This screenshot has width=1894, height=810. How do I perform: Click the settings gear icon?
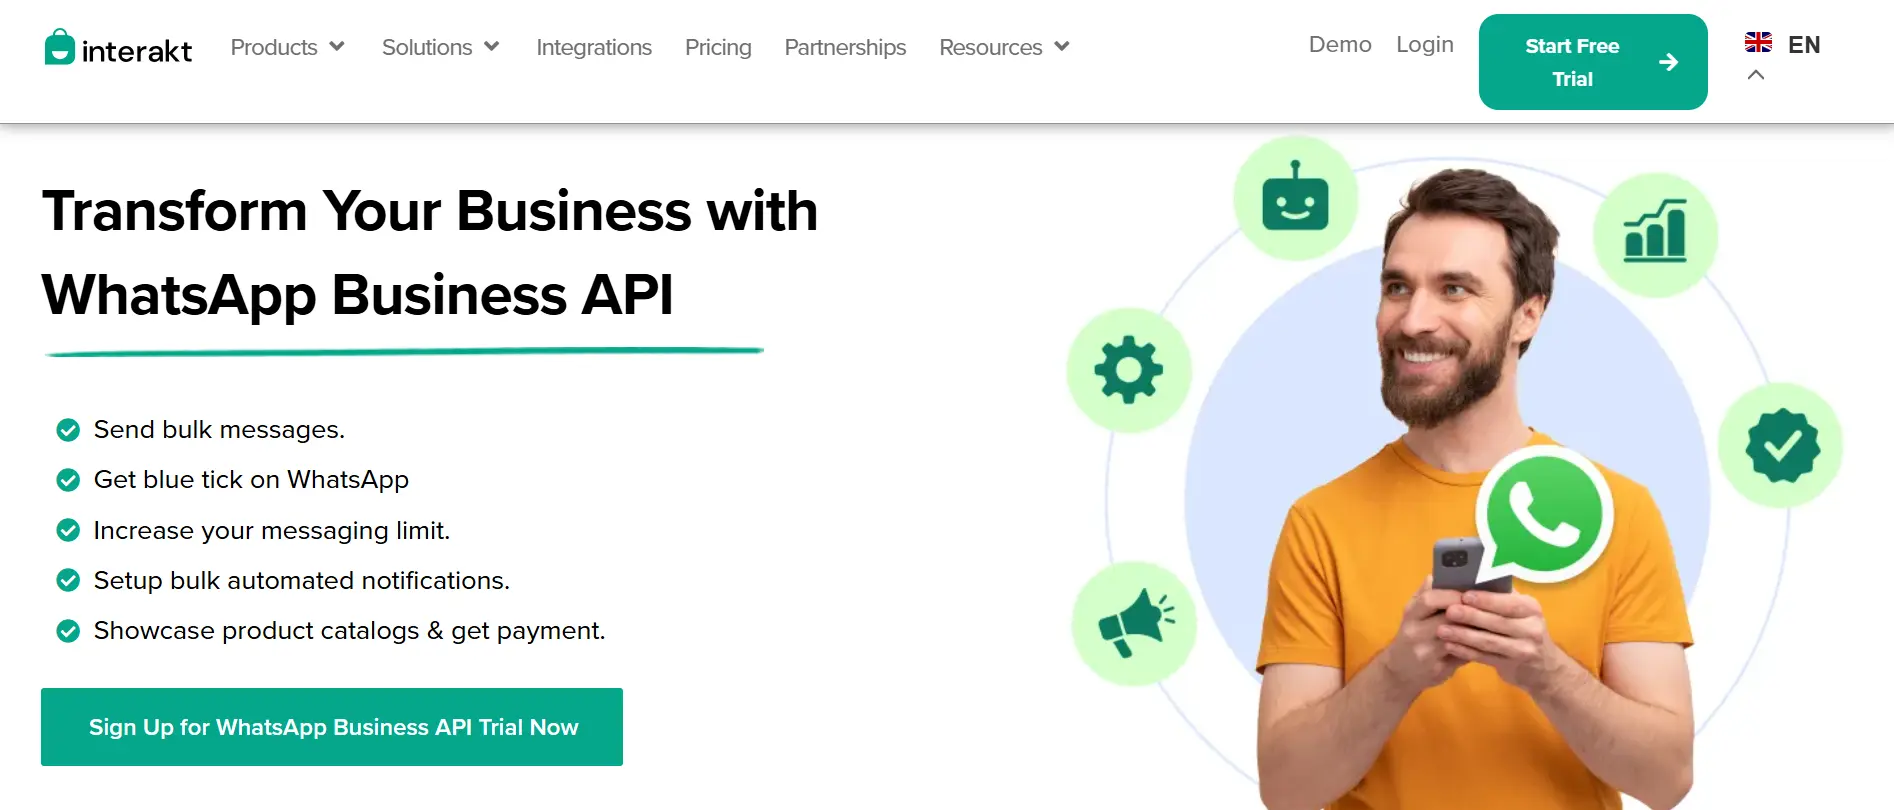coord(1129,370)
